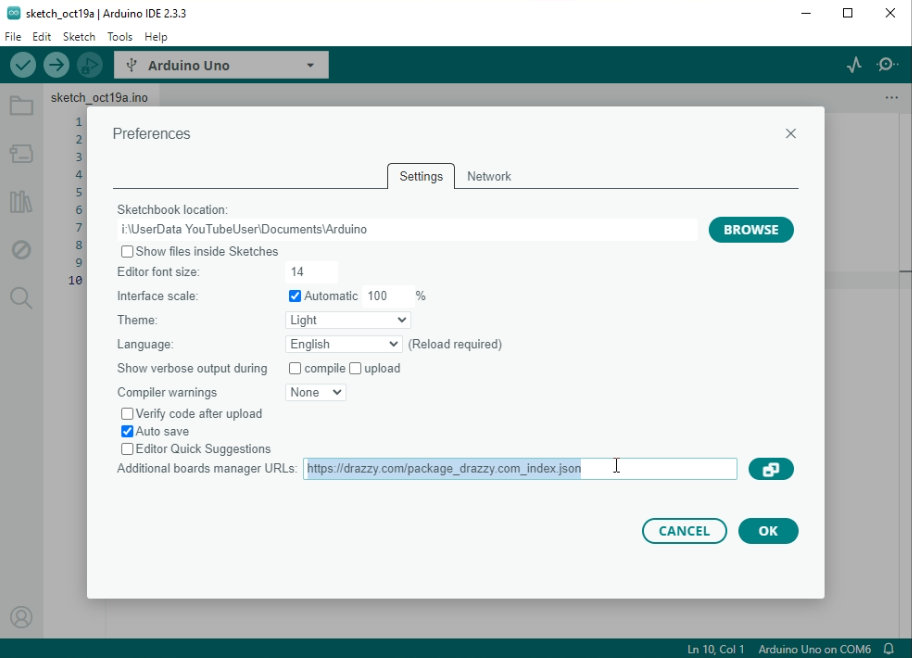
Task: Open the Serial Monitor
Action: 887,65
